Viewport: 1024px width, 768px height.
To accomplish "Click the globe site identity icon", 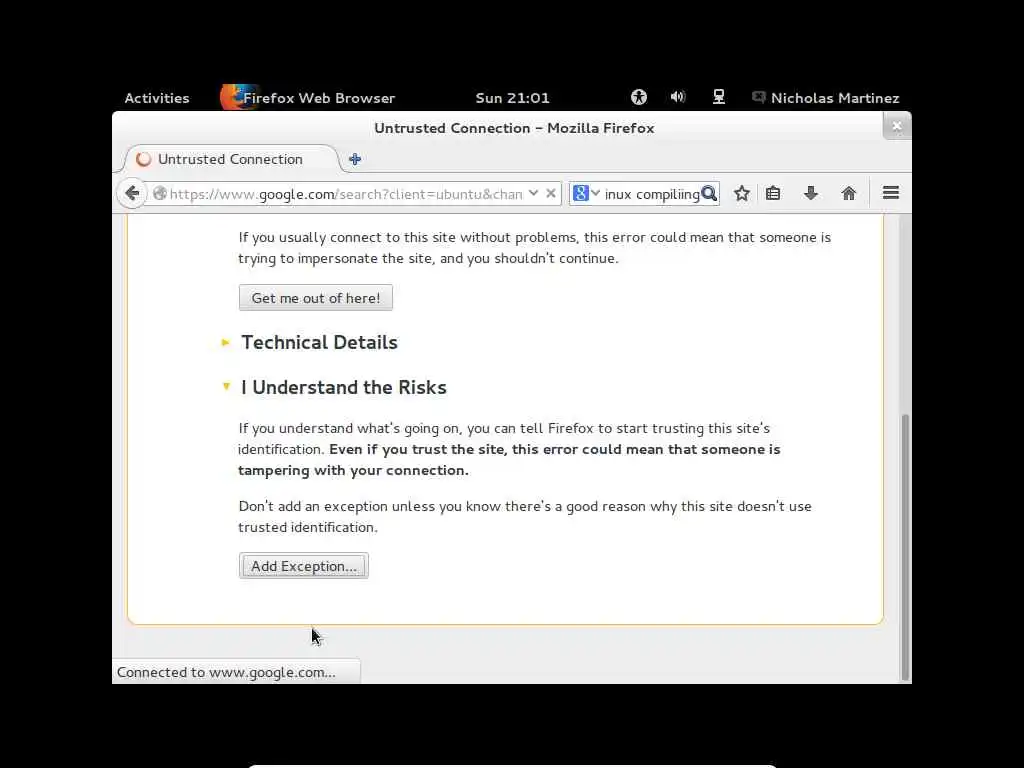I will (x=159, y=193).
